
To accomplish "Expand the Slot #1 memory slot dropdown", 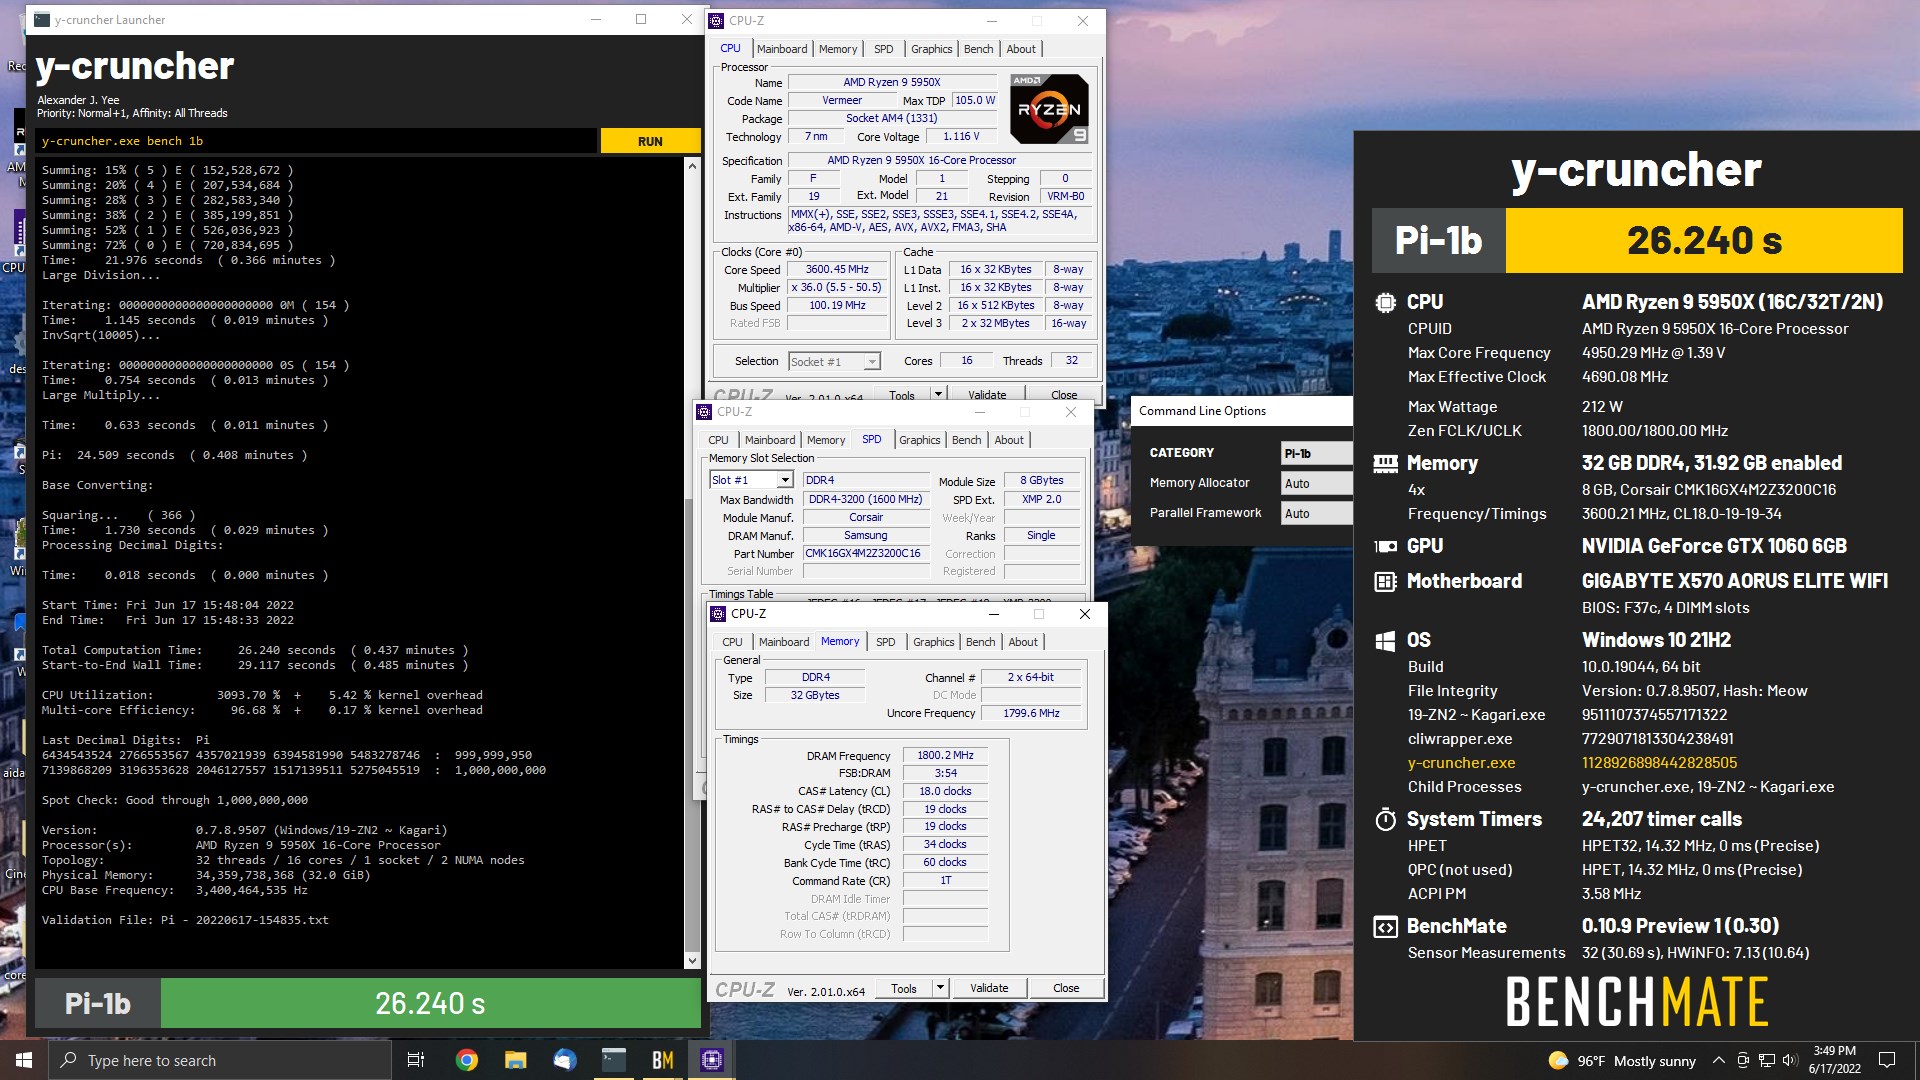I will click(x=785, y=481).
